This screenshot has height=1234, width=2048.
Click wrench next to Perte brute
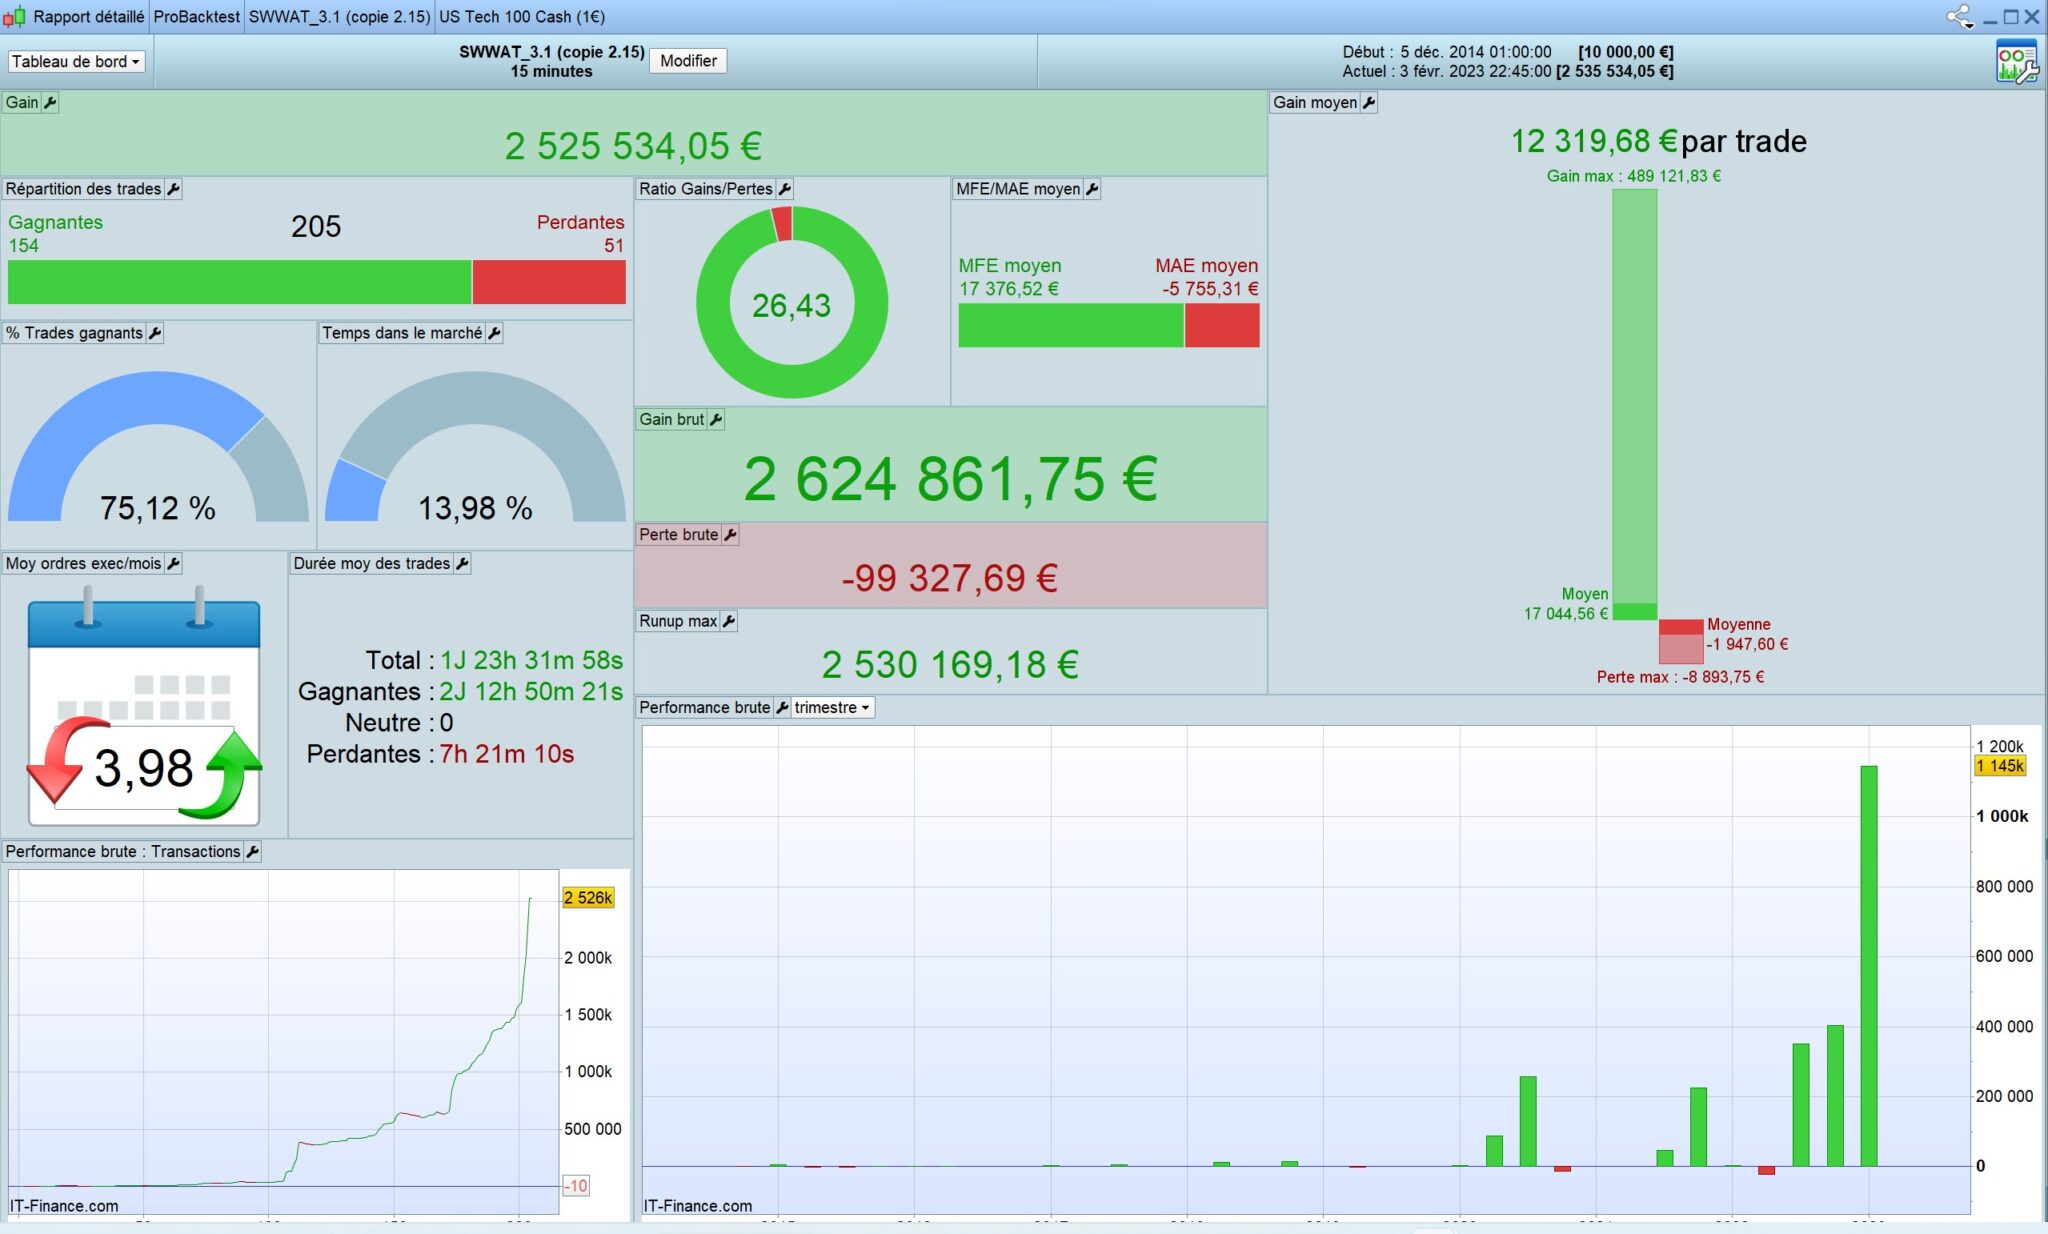730,535
